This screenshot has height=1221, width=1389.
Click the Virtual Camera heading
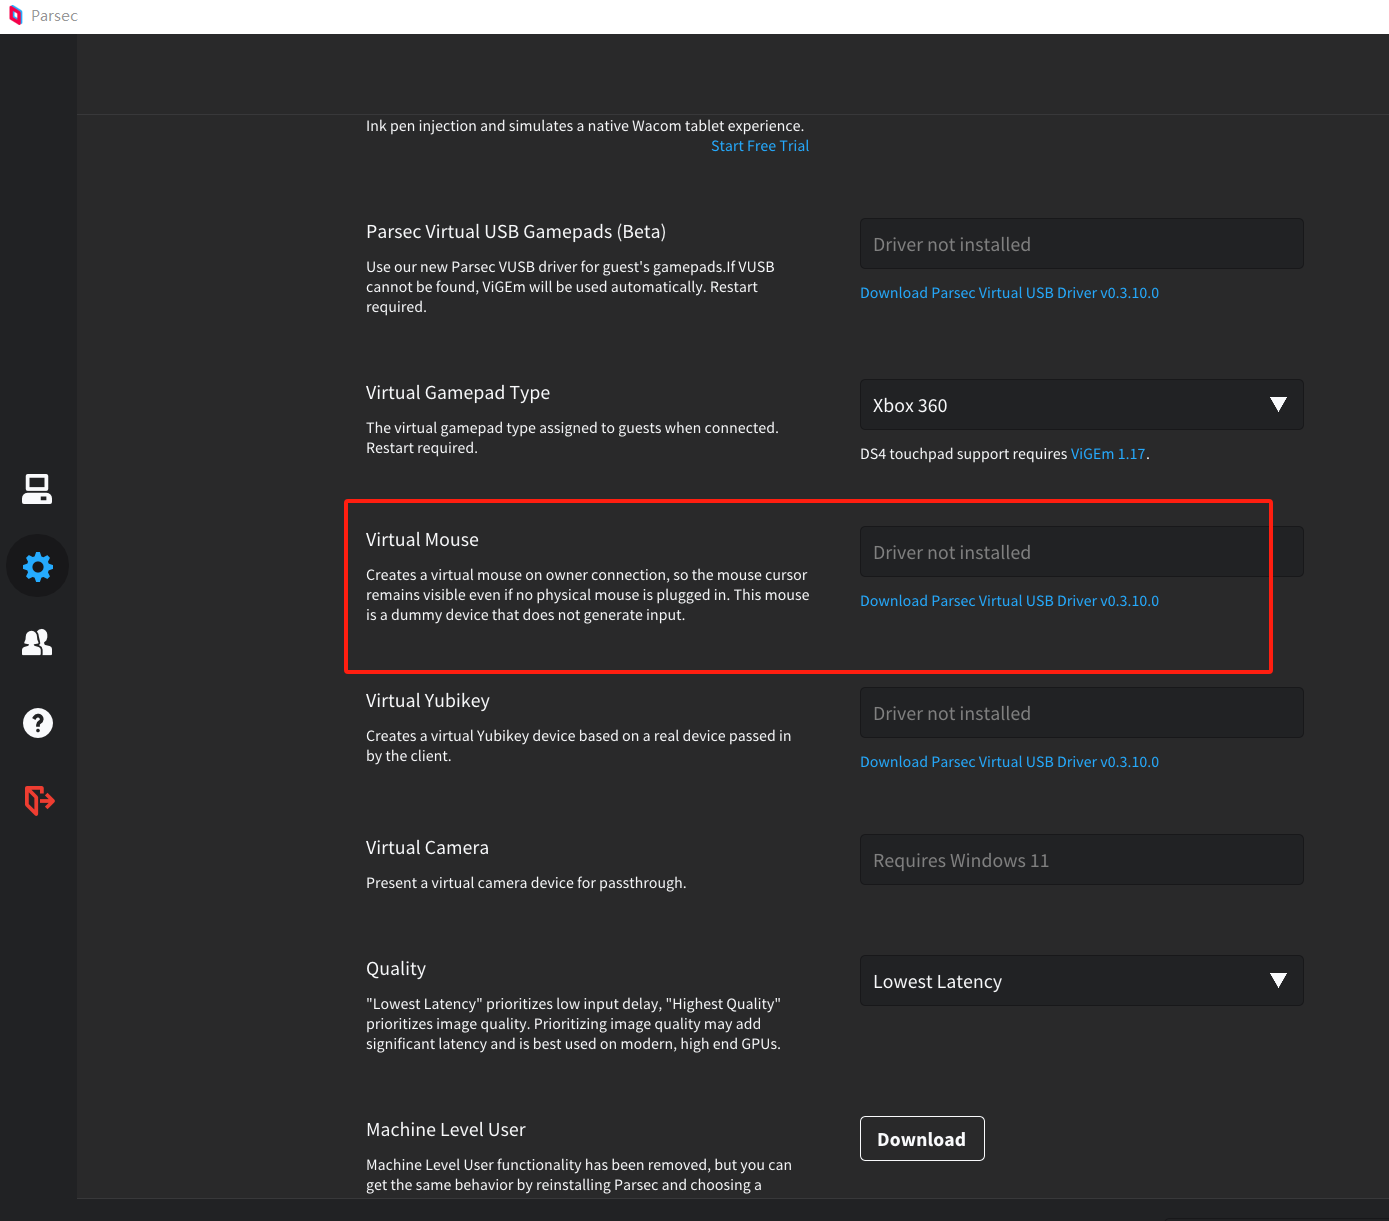pyautogui.click(x=427, y=848)
